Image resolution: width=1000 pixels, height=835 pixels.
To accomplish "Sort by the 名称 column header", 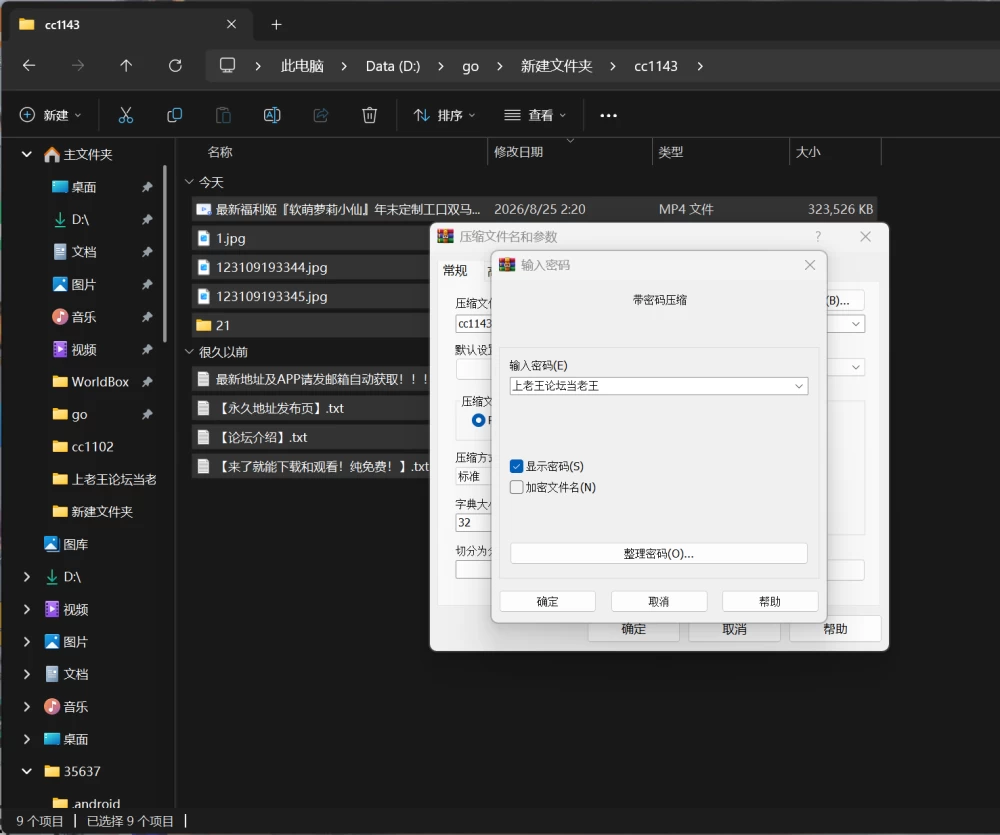I will (x=220, y=152).
